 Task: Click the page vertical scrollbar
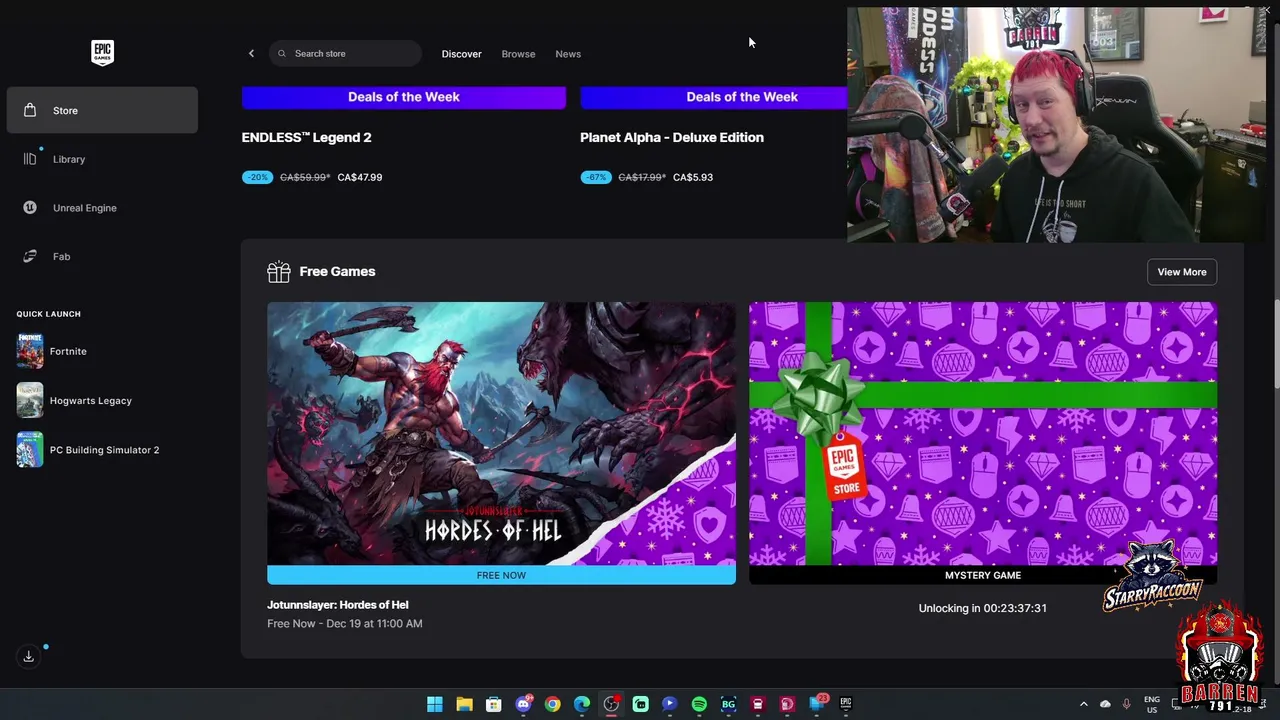[1276, 343]
